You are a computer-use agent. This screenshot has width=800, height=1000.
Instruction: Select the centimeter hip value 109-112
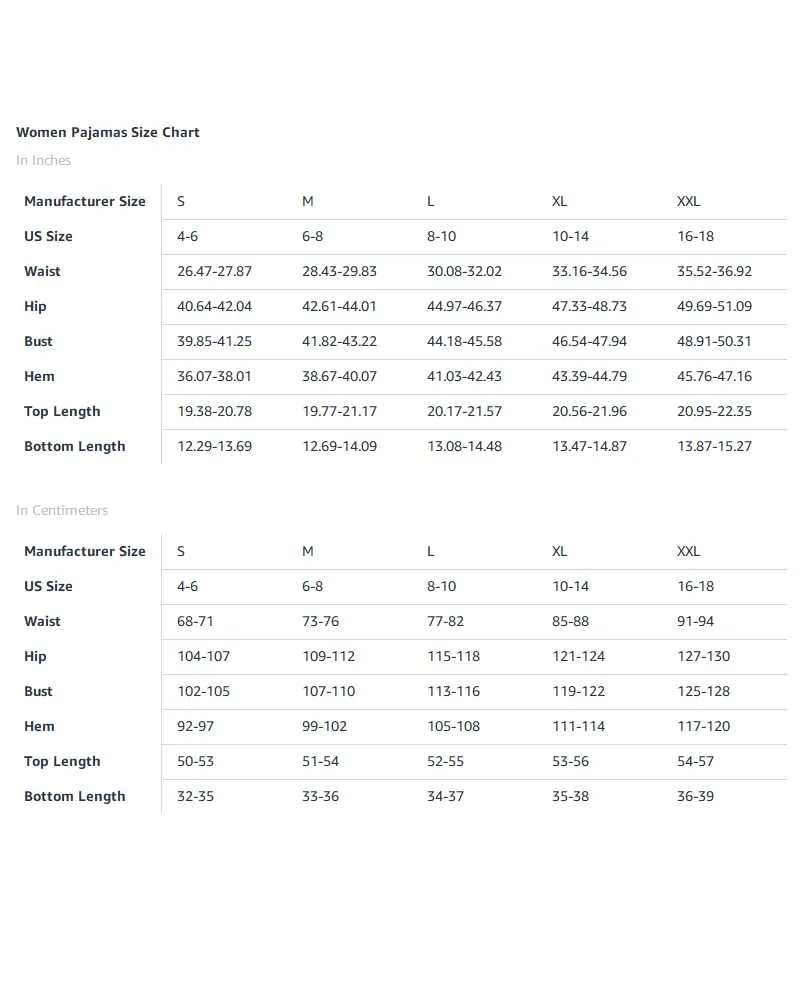click(x=328, y=656)
